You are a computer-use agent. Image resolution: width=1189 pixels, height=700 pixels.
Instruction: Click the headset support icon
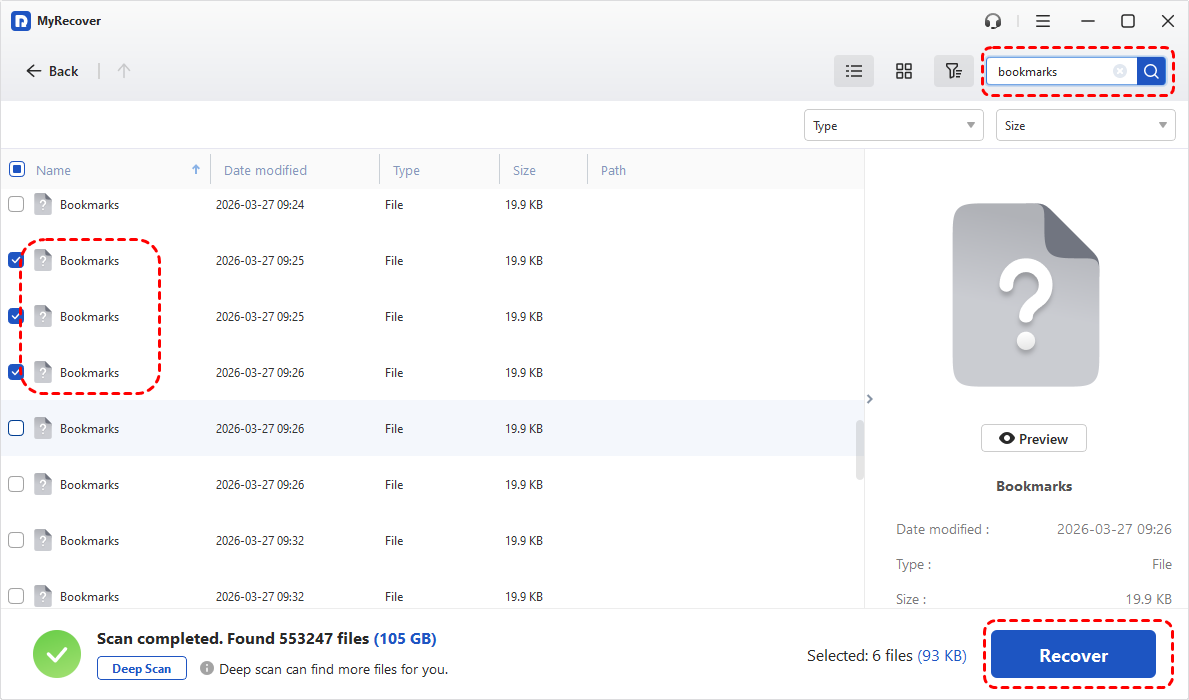[x=992, y=21]
